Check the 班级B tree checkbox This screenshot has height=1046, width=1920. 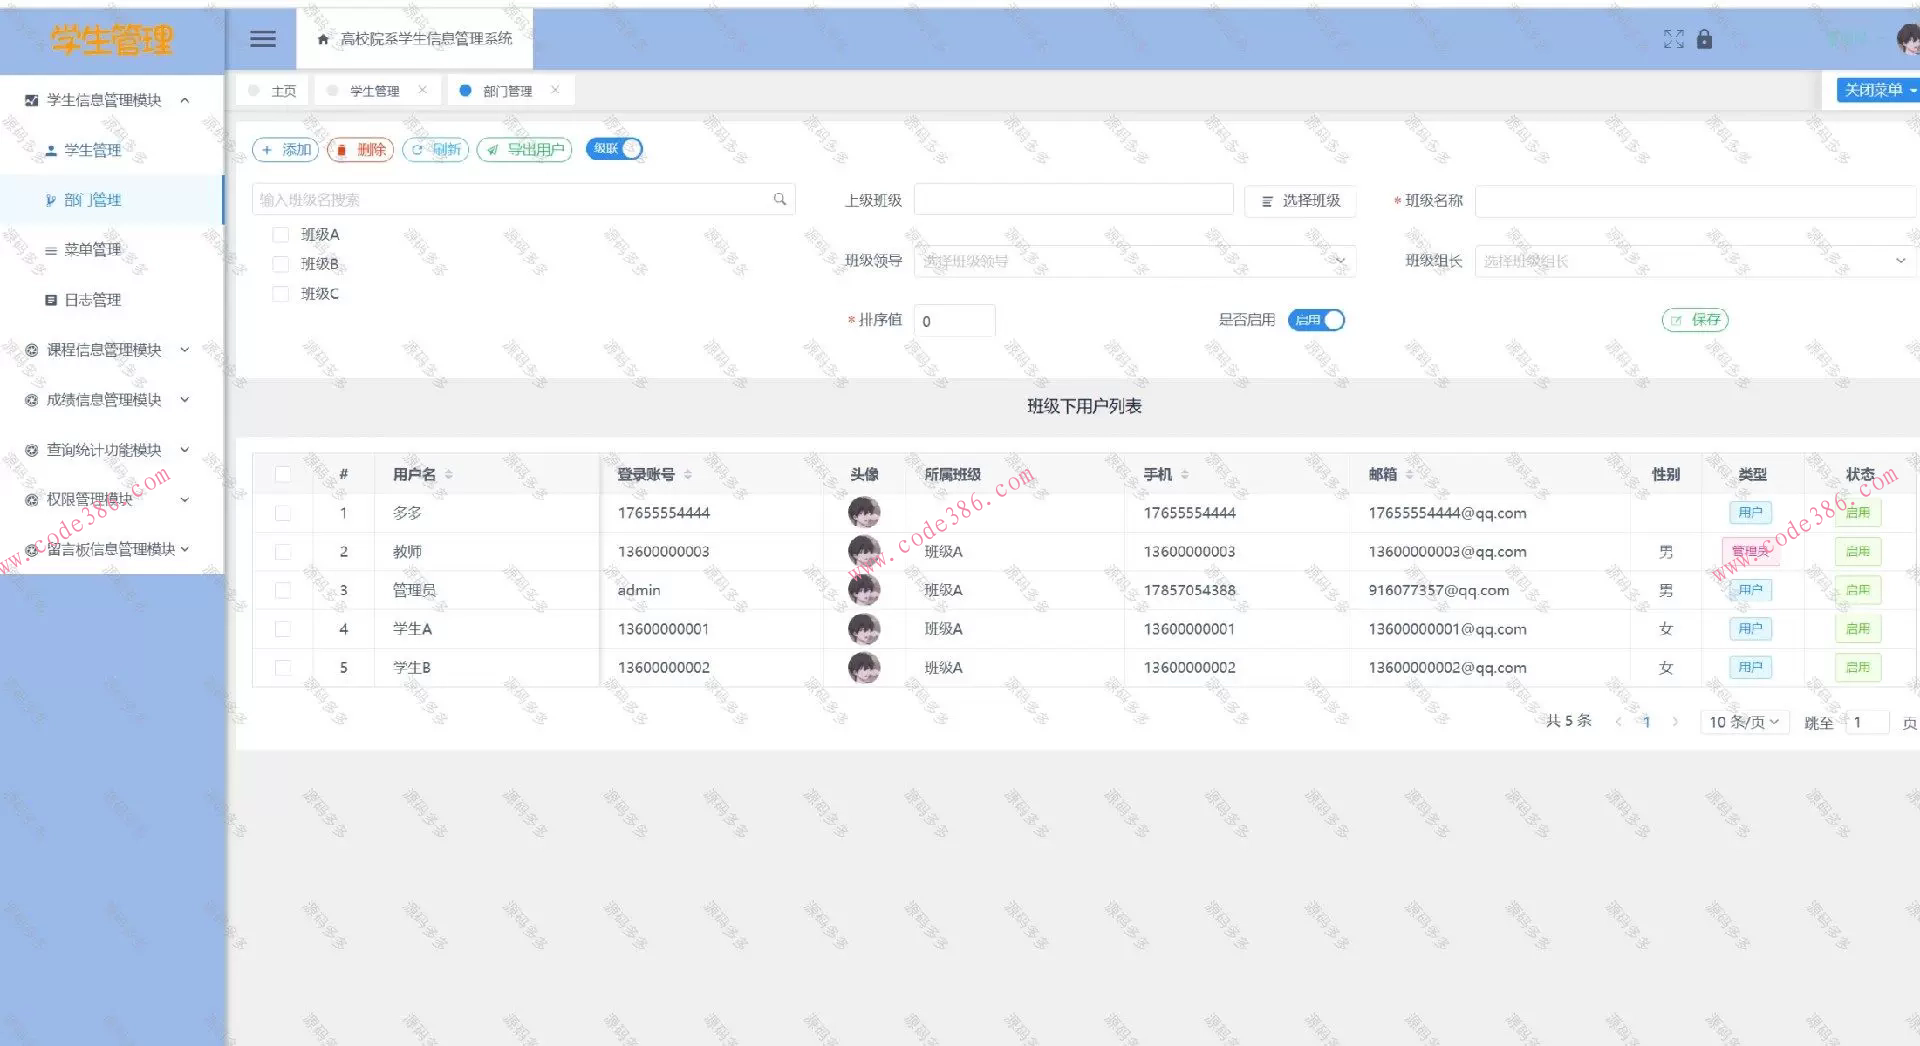(x=281, y=264)
